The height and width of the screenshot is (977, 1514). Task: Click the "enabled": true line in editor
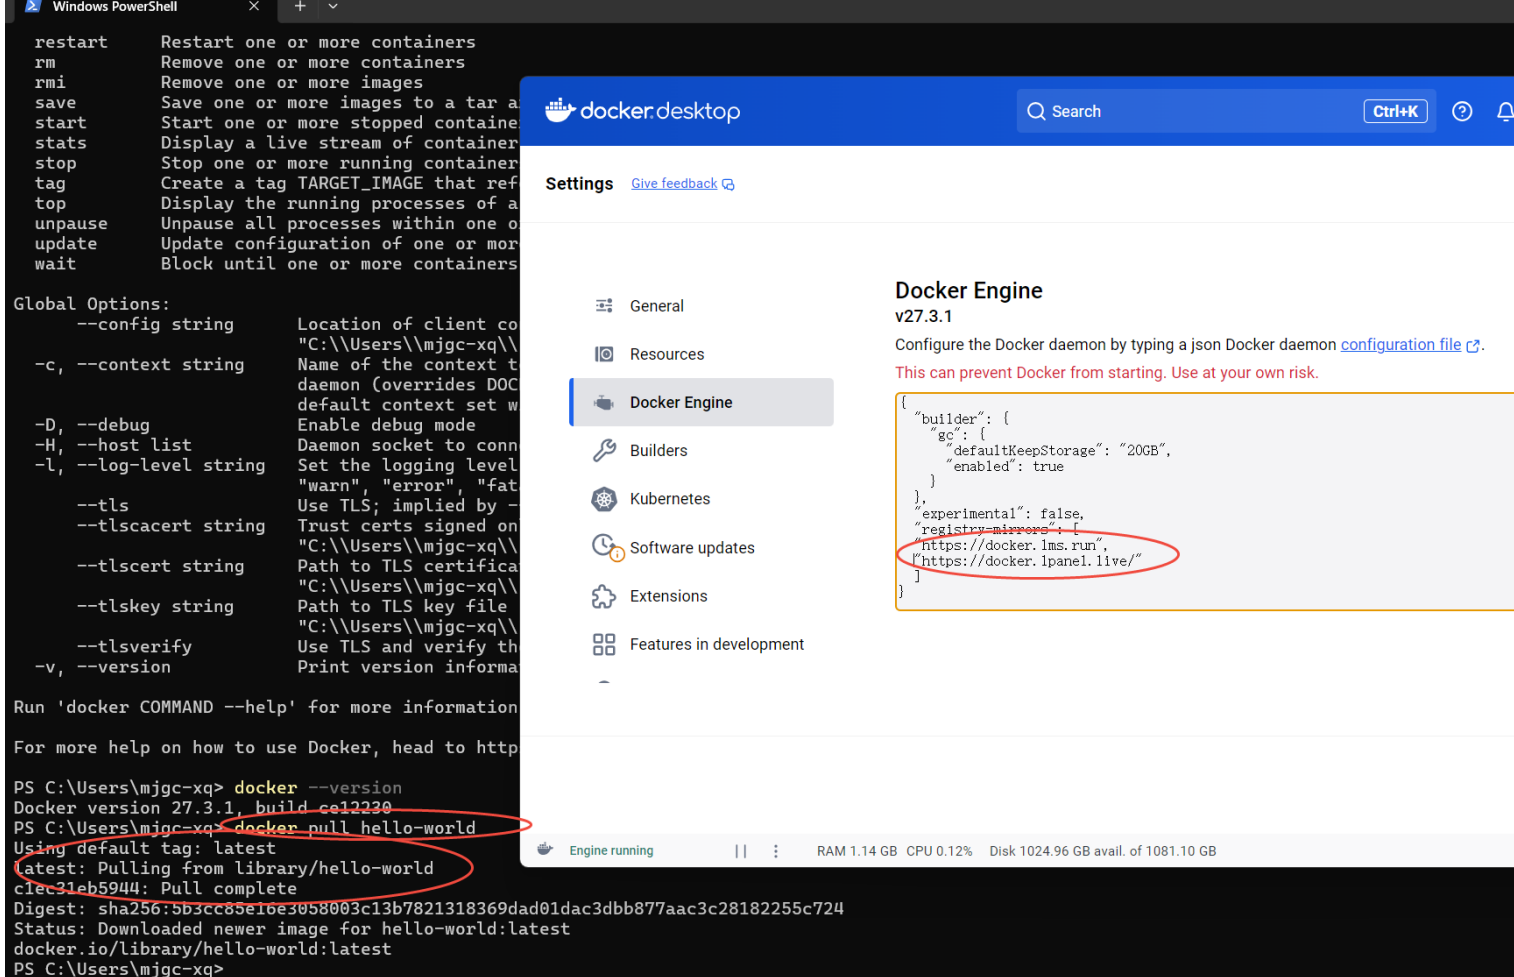coord(1006,467)
